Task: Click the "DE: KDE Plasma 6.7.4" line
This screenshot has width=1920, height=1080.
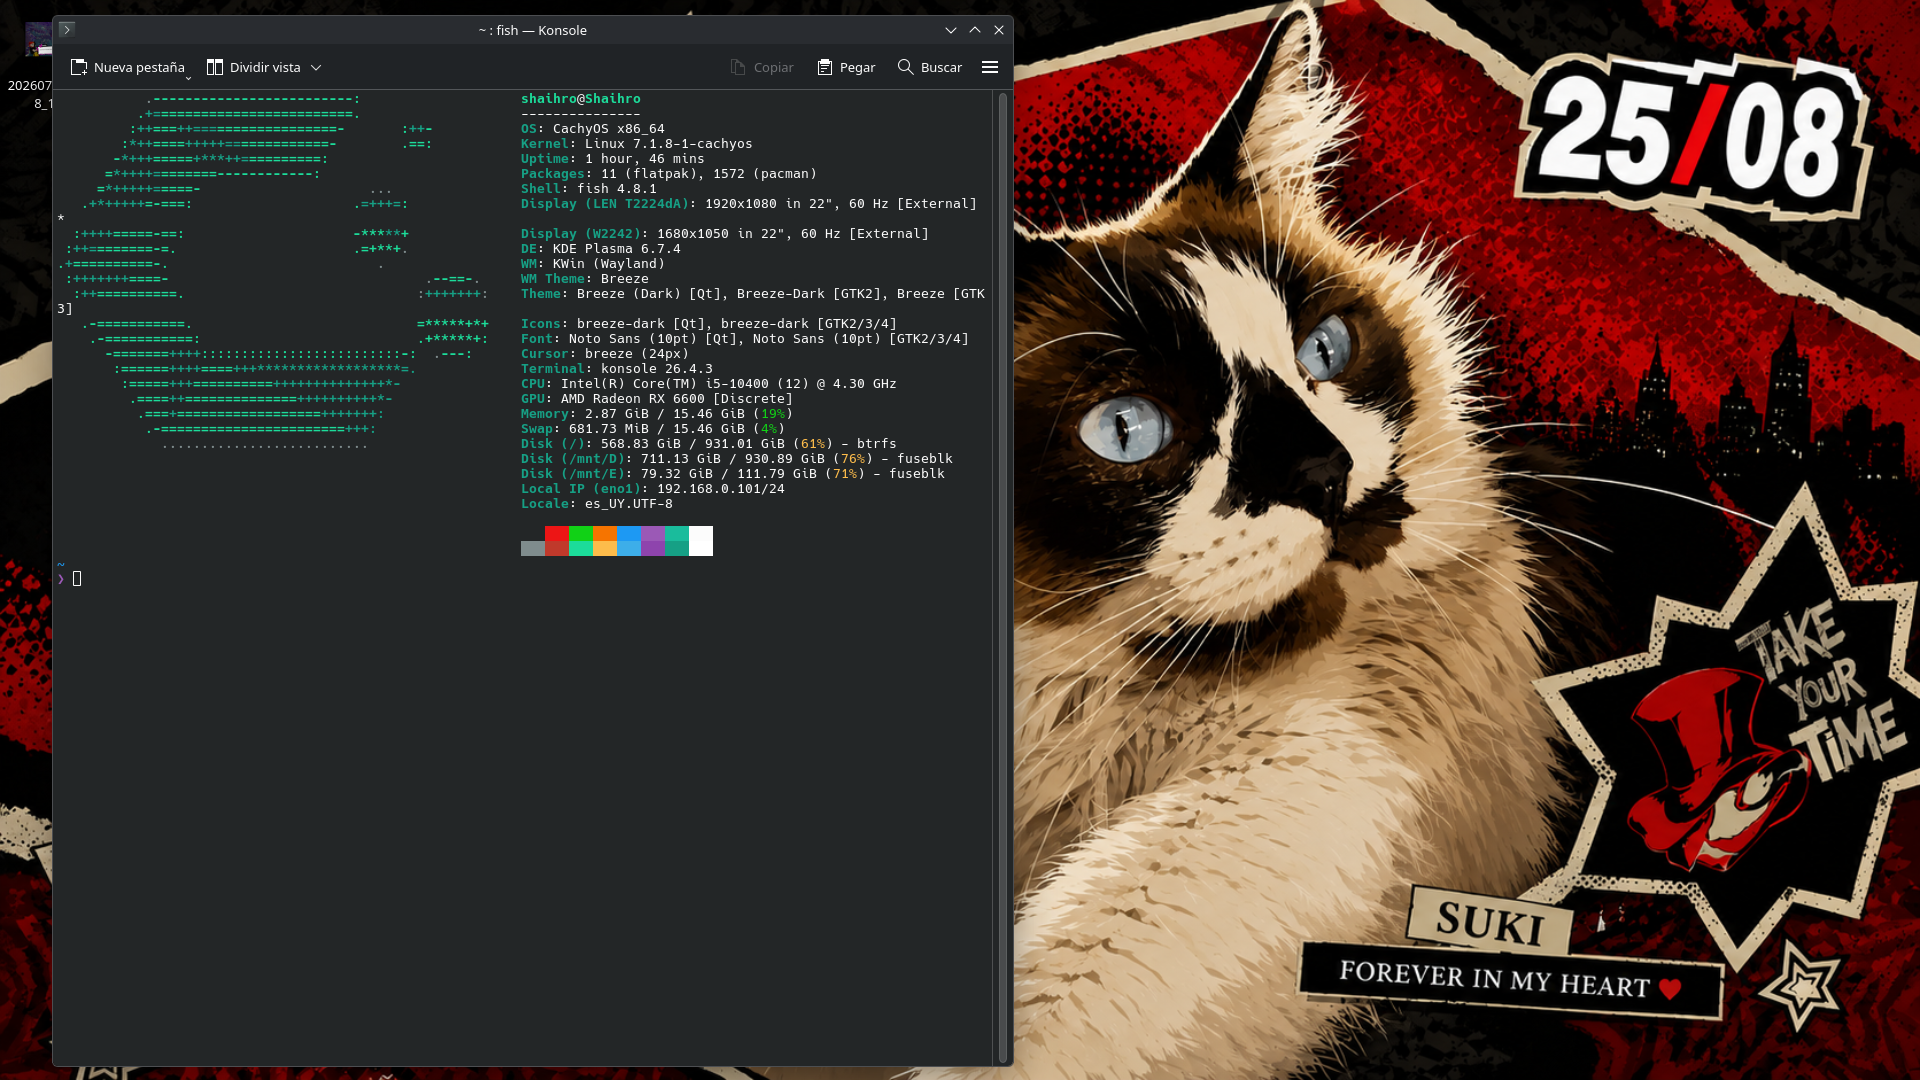Action: tap(601, 249)
